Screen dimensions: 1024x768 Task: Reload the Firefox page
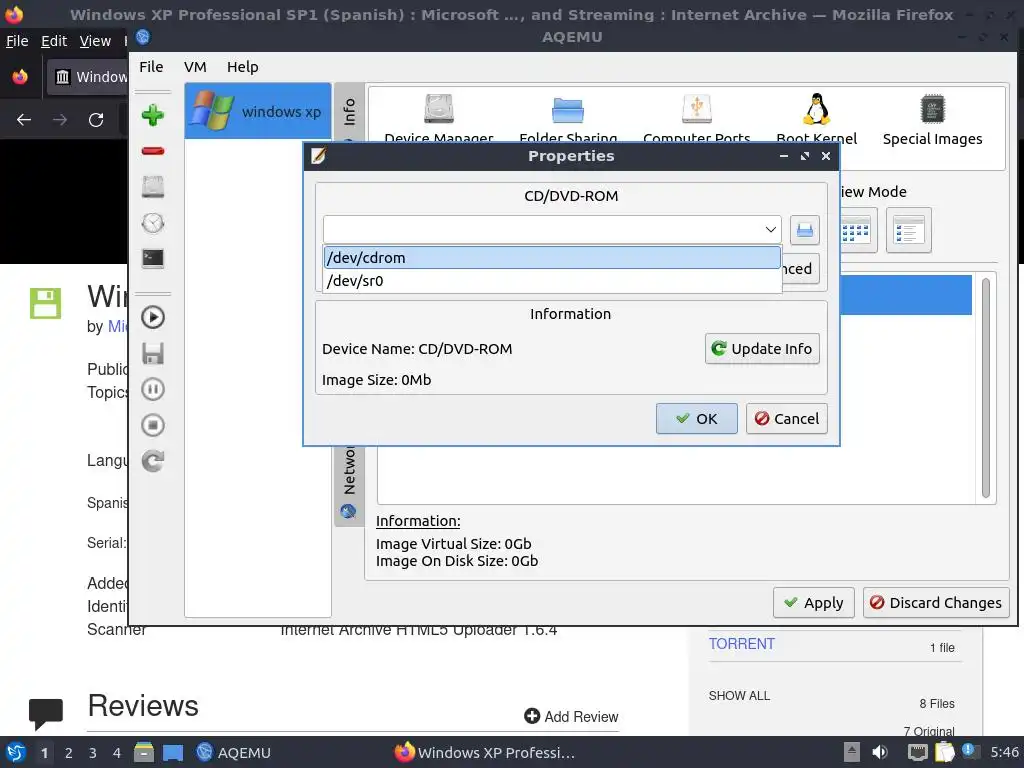click(96, 120)
